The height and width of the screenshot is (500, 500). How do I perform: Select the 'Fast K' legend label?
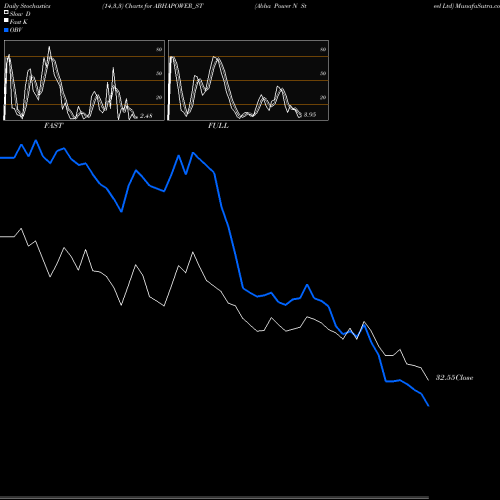point(19,22)
